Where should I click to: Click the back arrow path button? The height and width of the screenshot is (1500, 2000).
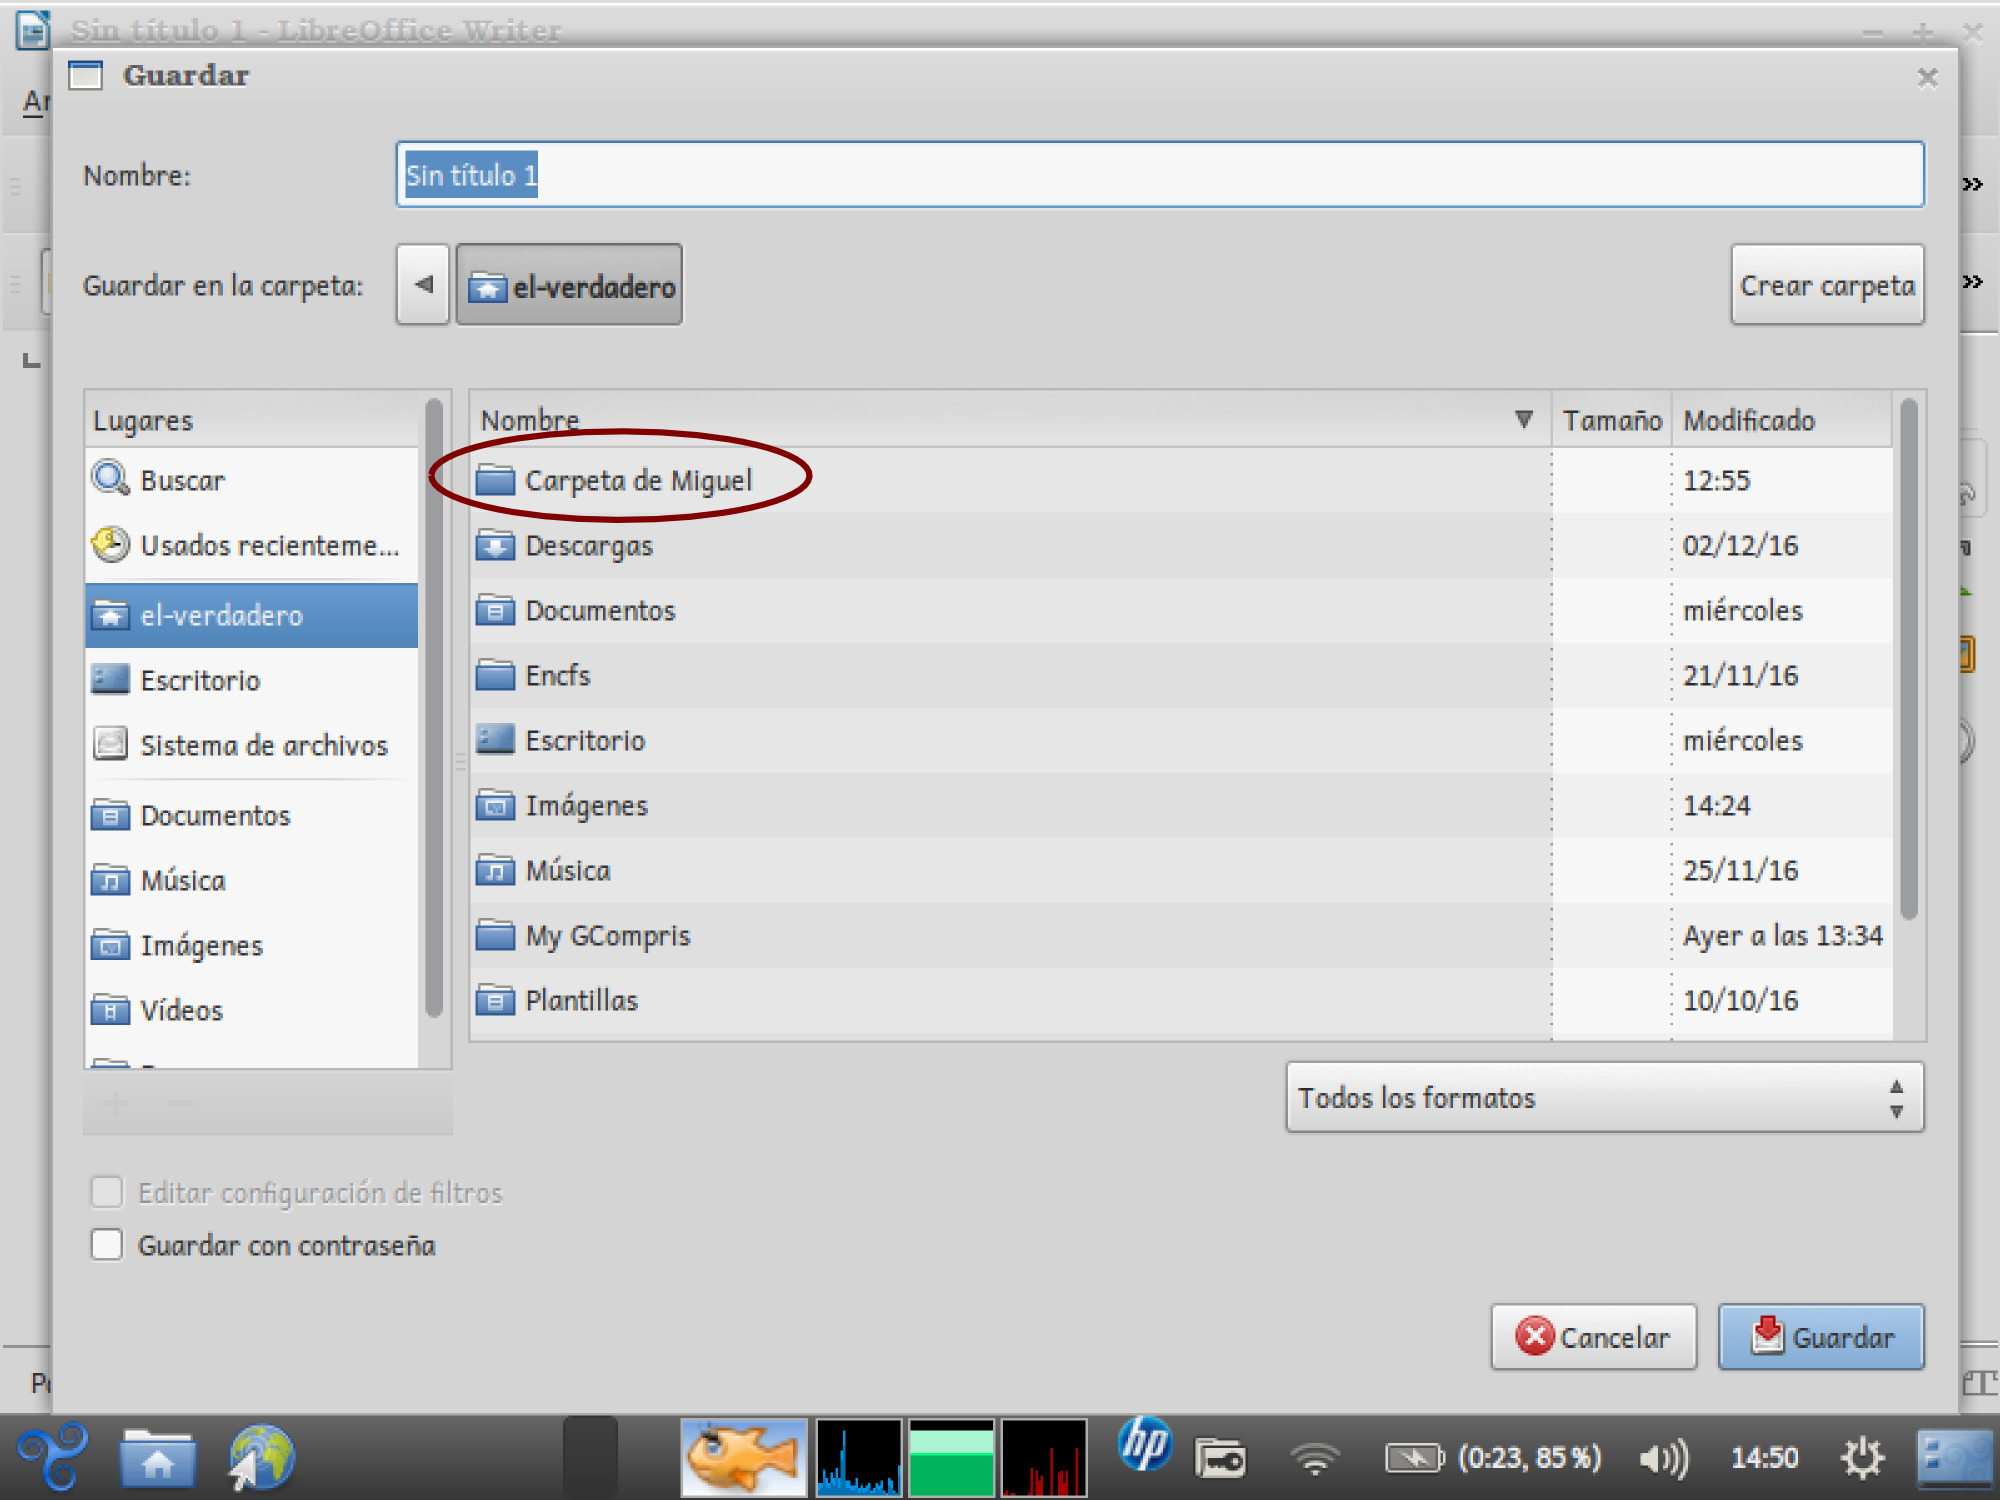(423, 285)
